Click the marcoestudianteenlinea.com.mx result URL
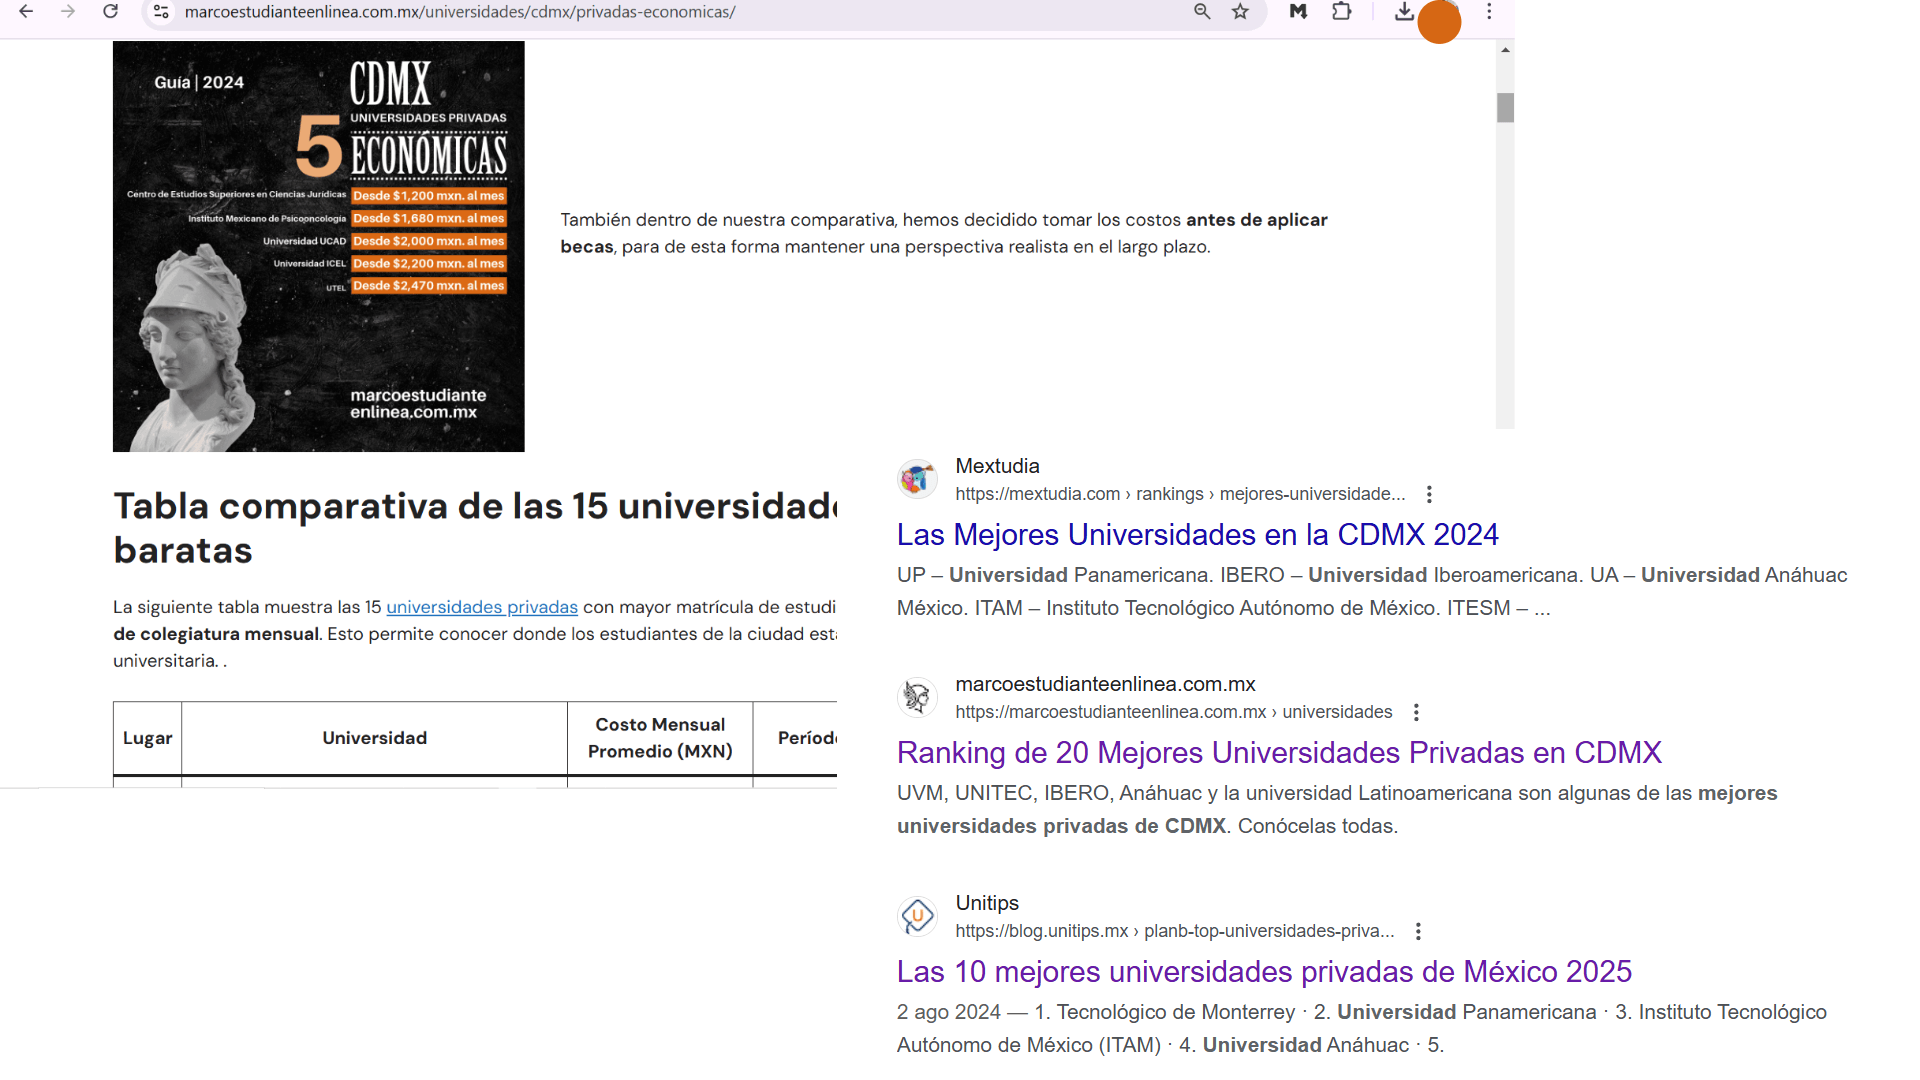This screenshot has width=1920, height=1080. point(1173,712)
